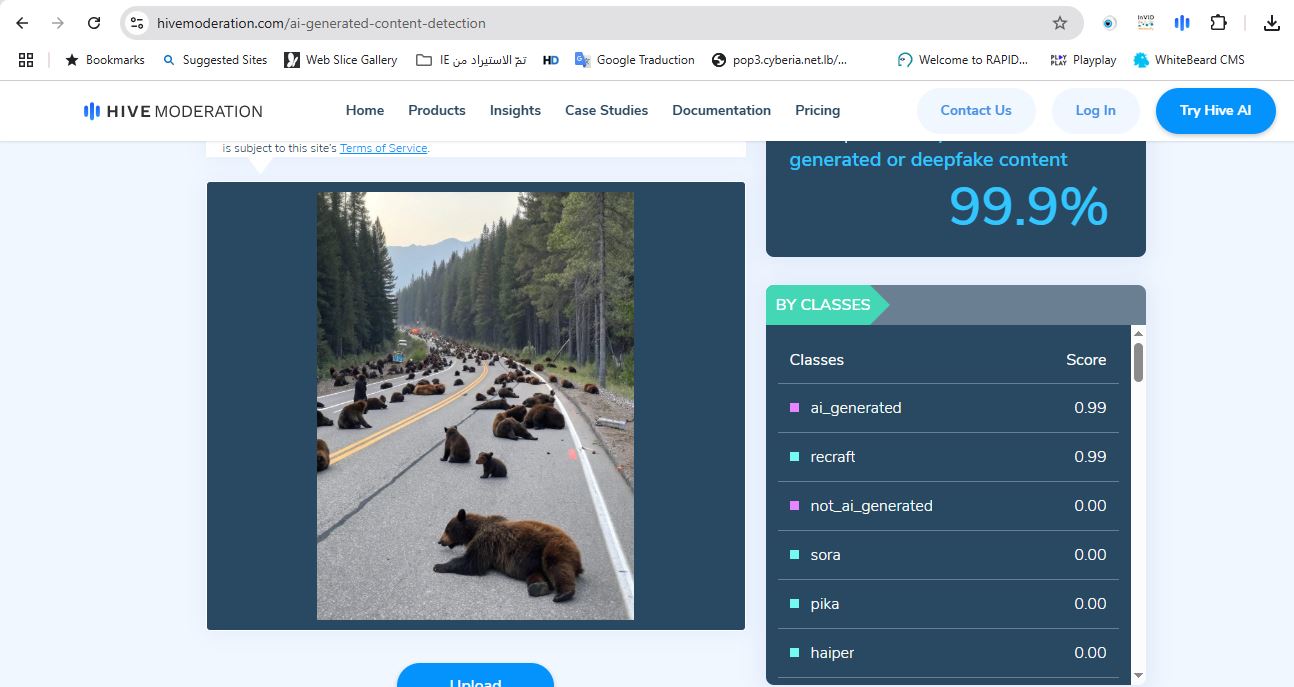Bookmark this page using the star icon
The image size is (1294, 687).
pos(1060,23)
